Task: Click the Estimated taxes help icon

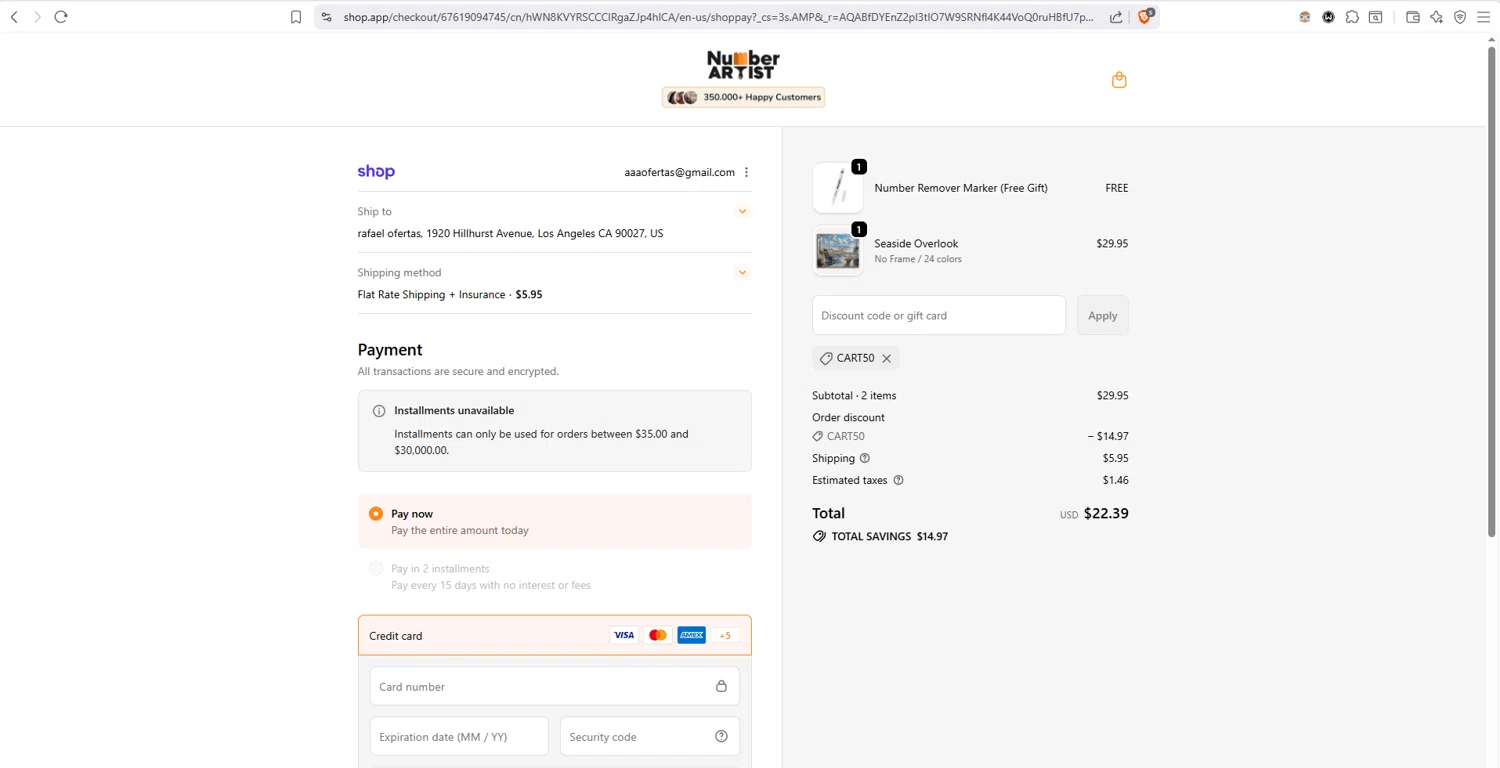Action: pyautogui.click(x=898, y=480)
